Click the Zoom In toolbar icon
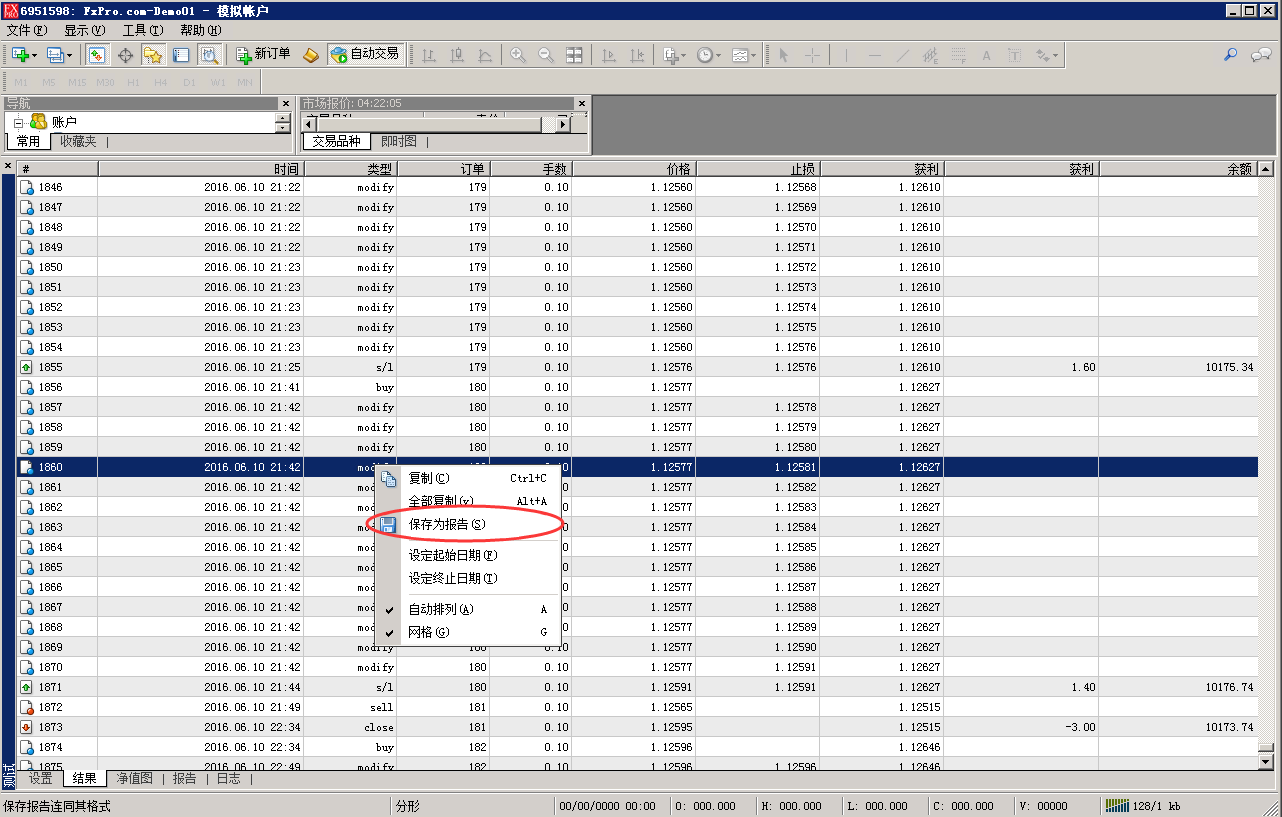1282x817 pixels. point(518,55)
